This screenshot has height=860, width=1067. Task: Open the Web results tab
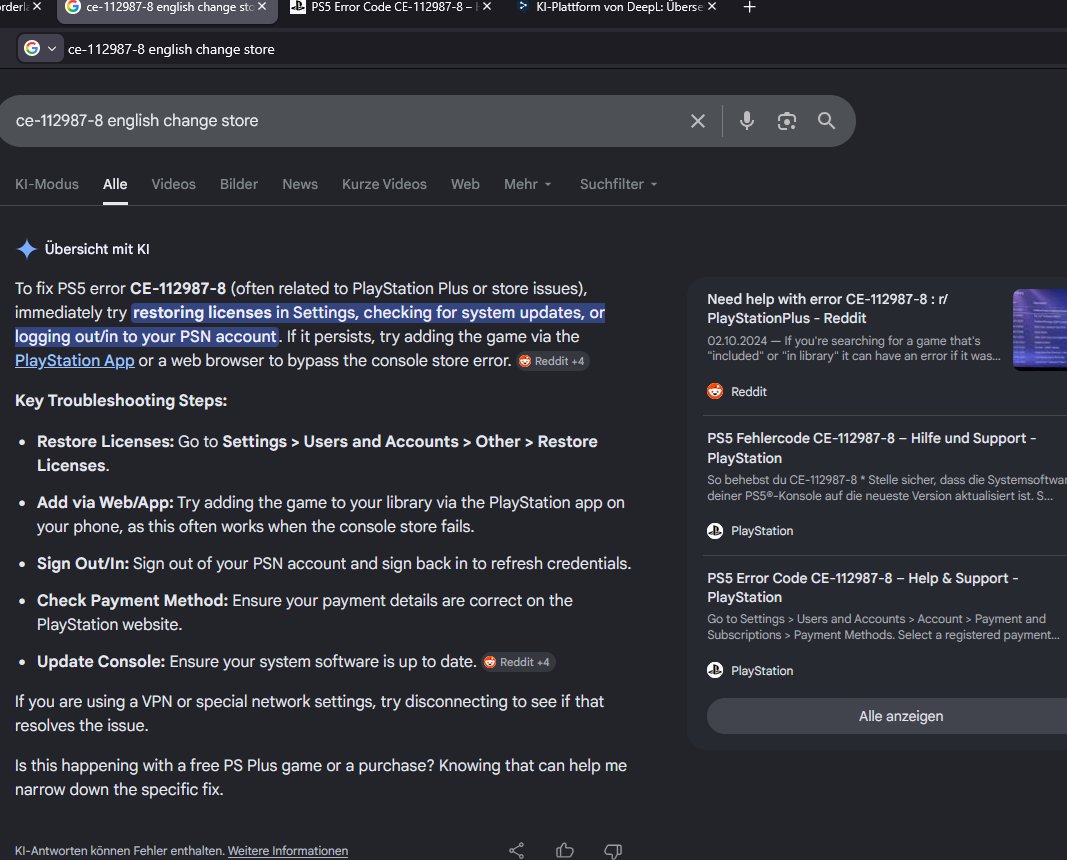pyautogui.click(x=465, y=184)
